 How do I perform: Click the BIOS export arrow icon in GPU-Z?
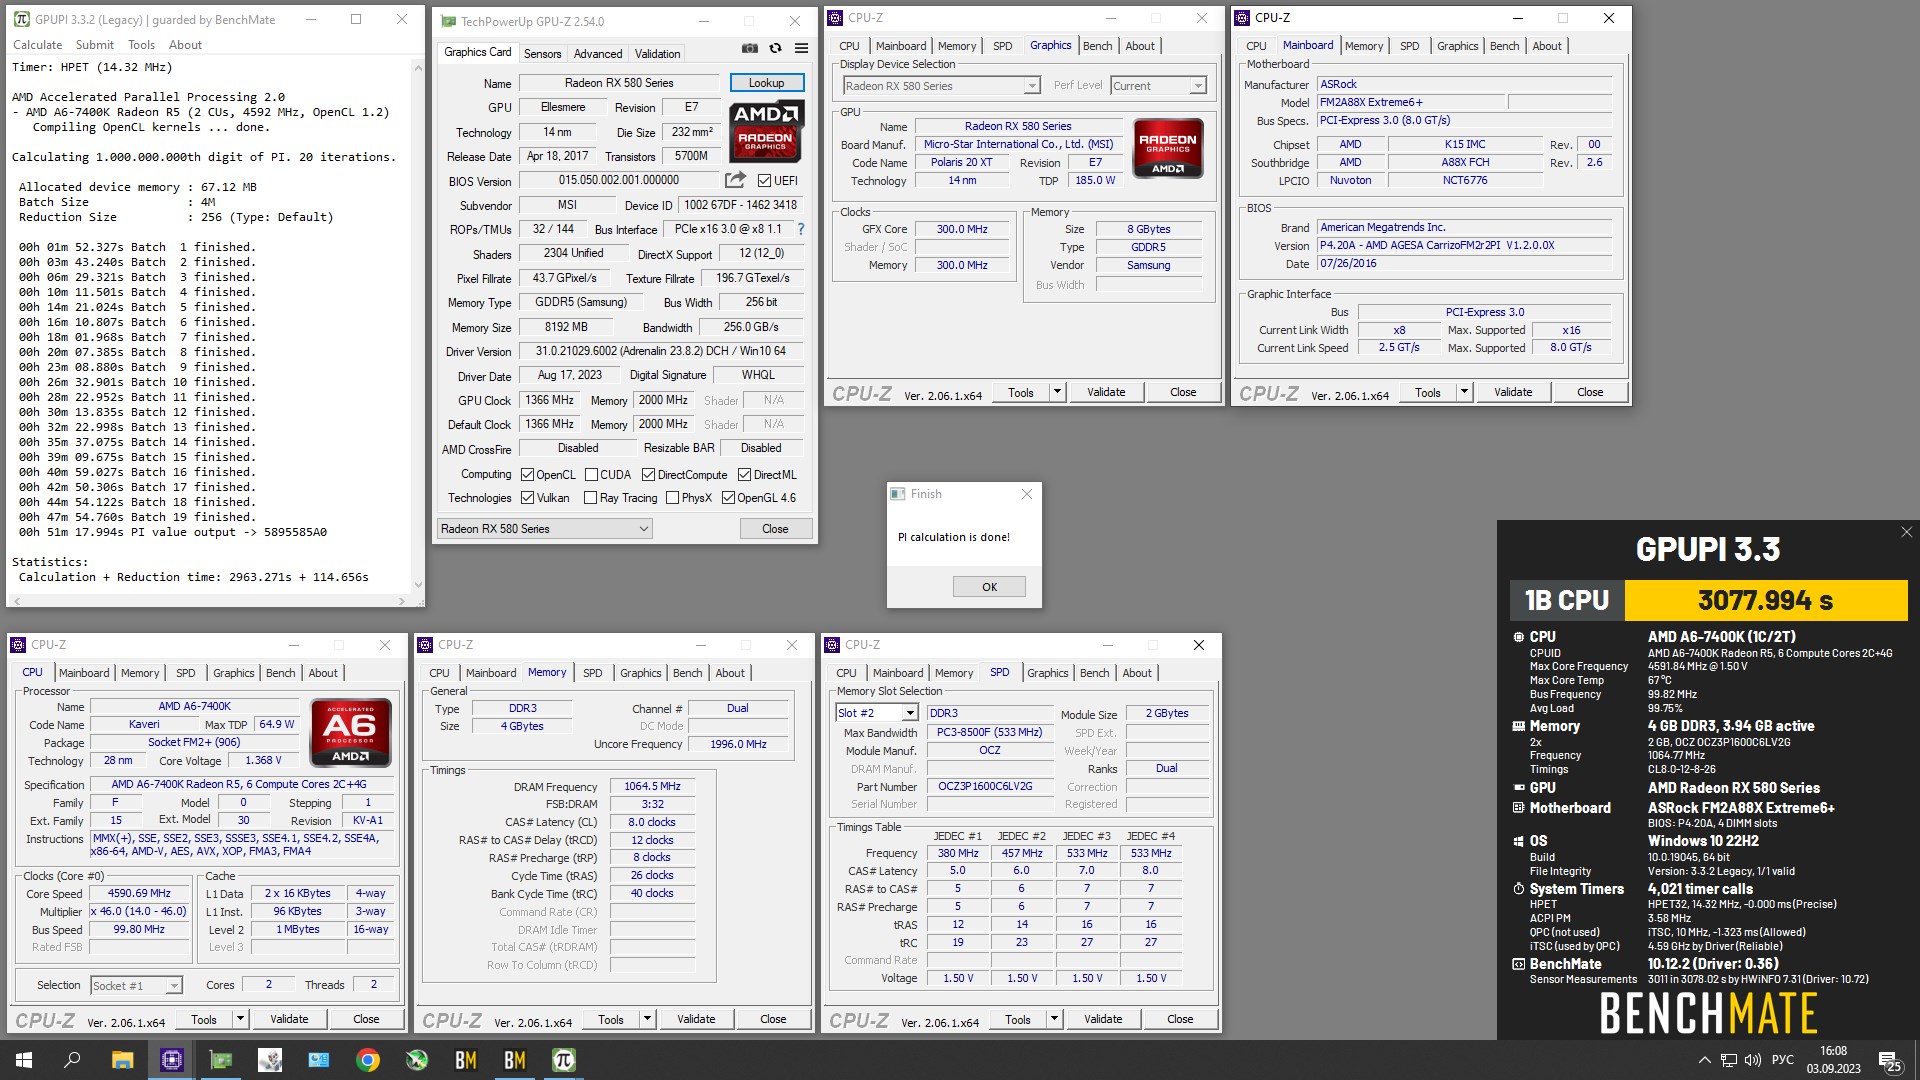[735, 180]
